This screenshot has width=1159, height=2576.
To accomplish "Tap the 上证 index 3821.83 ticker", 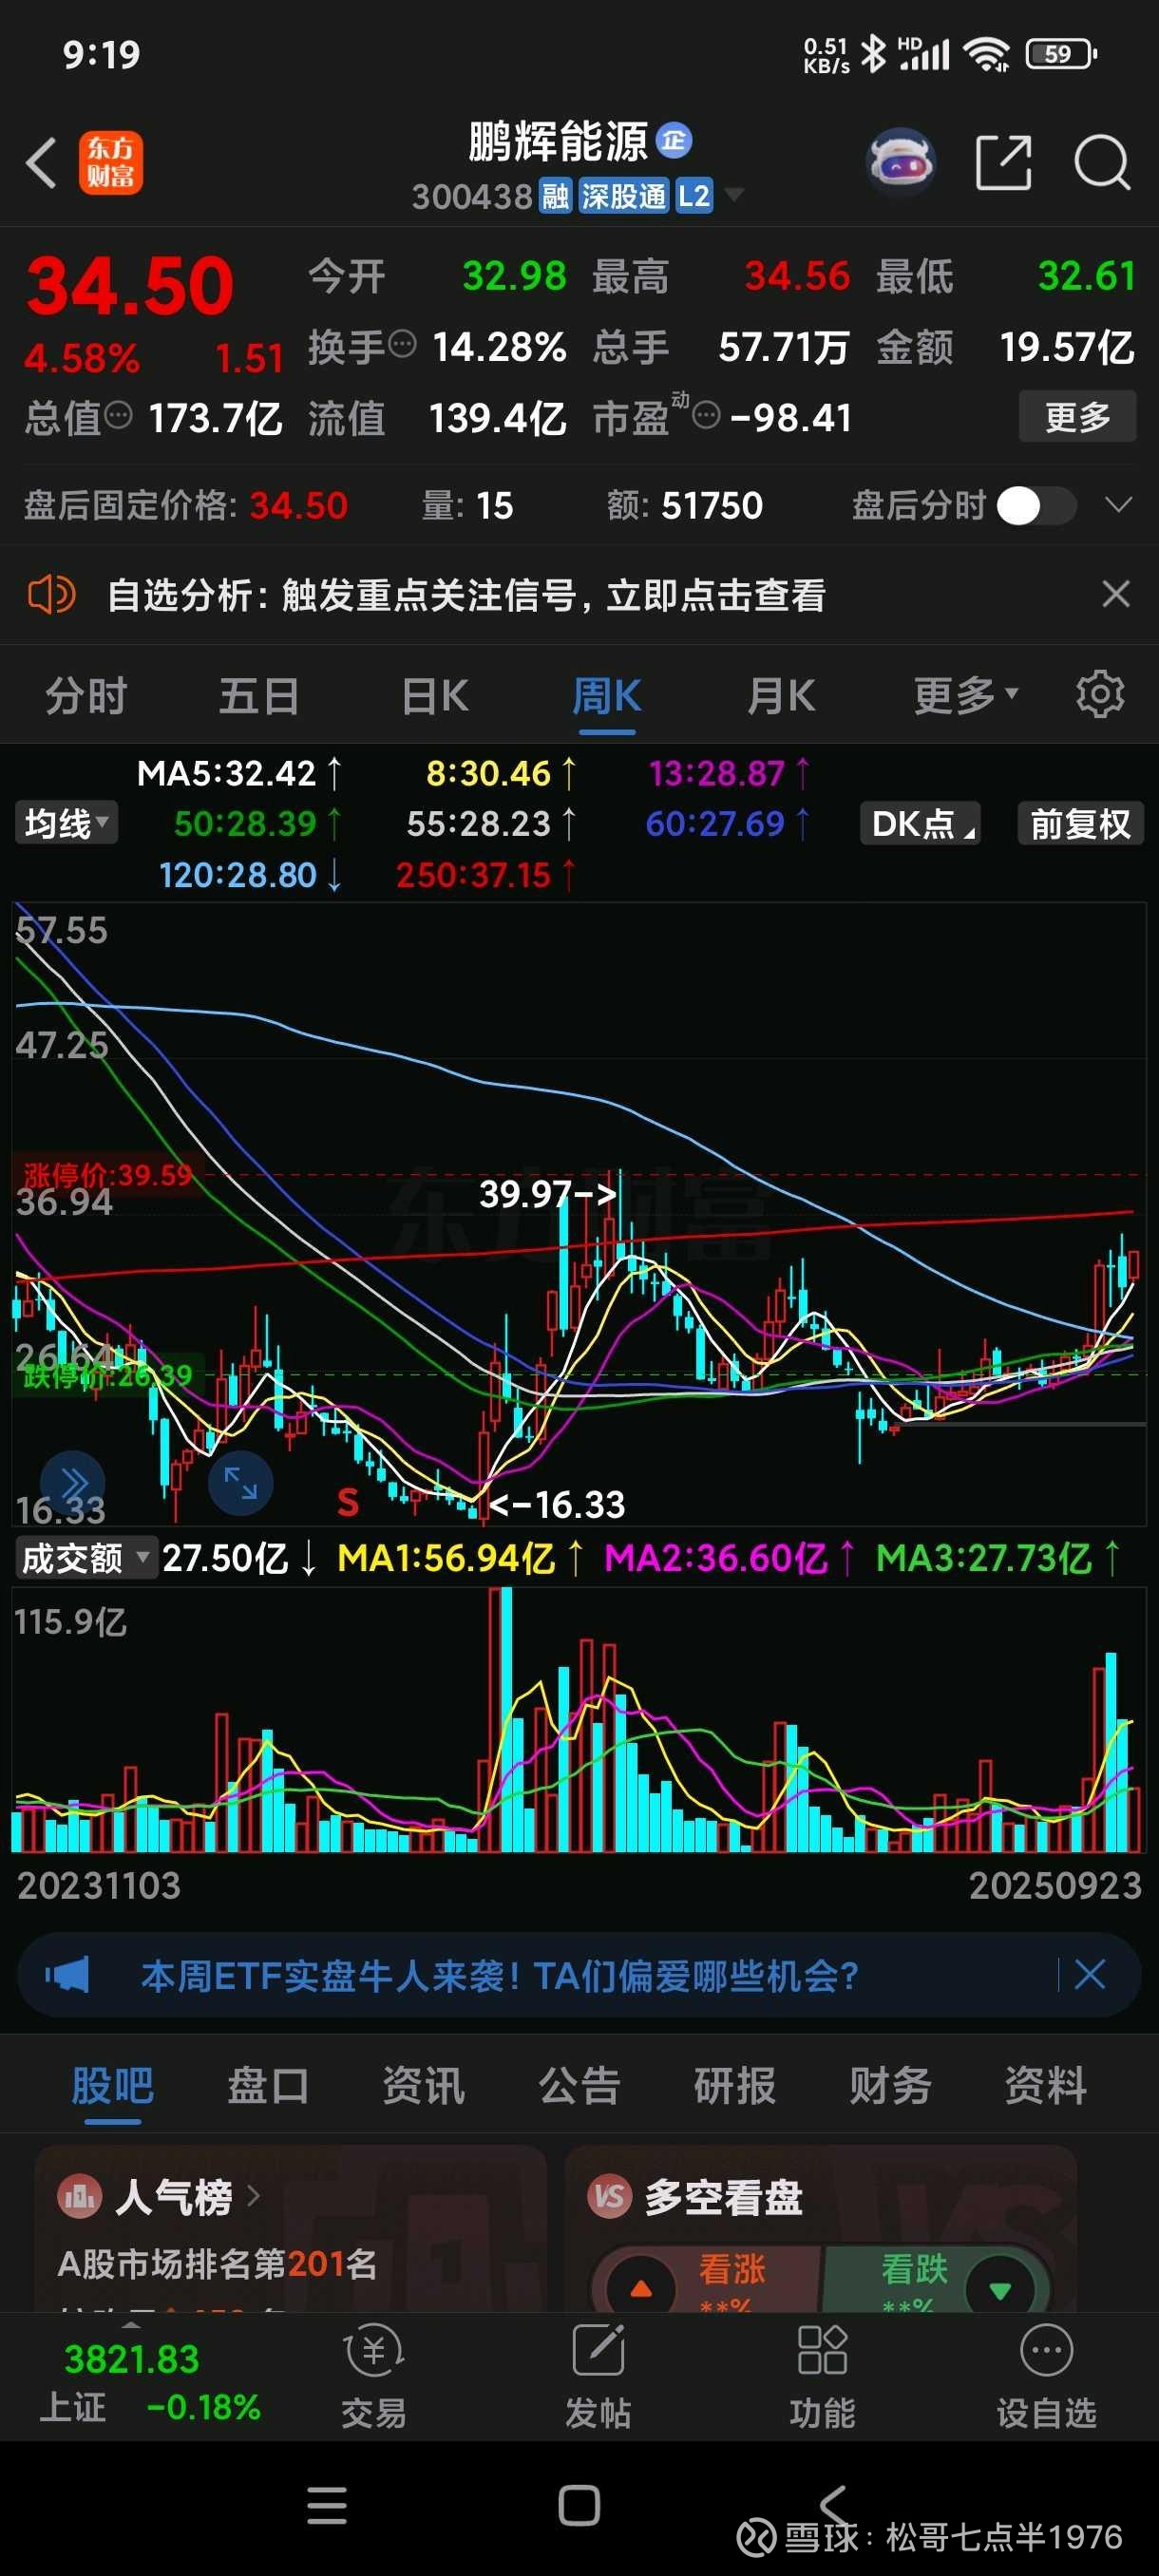I will (150, 2381).
